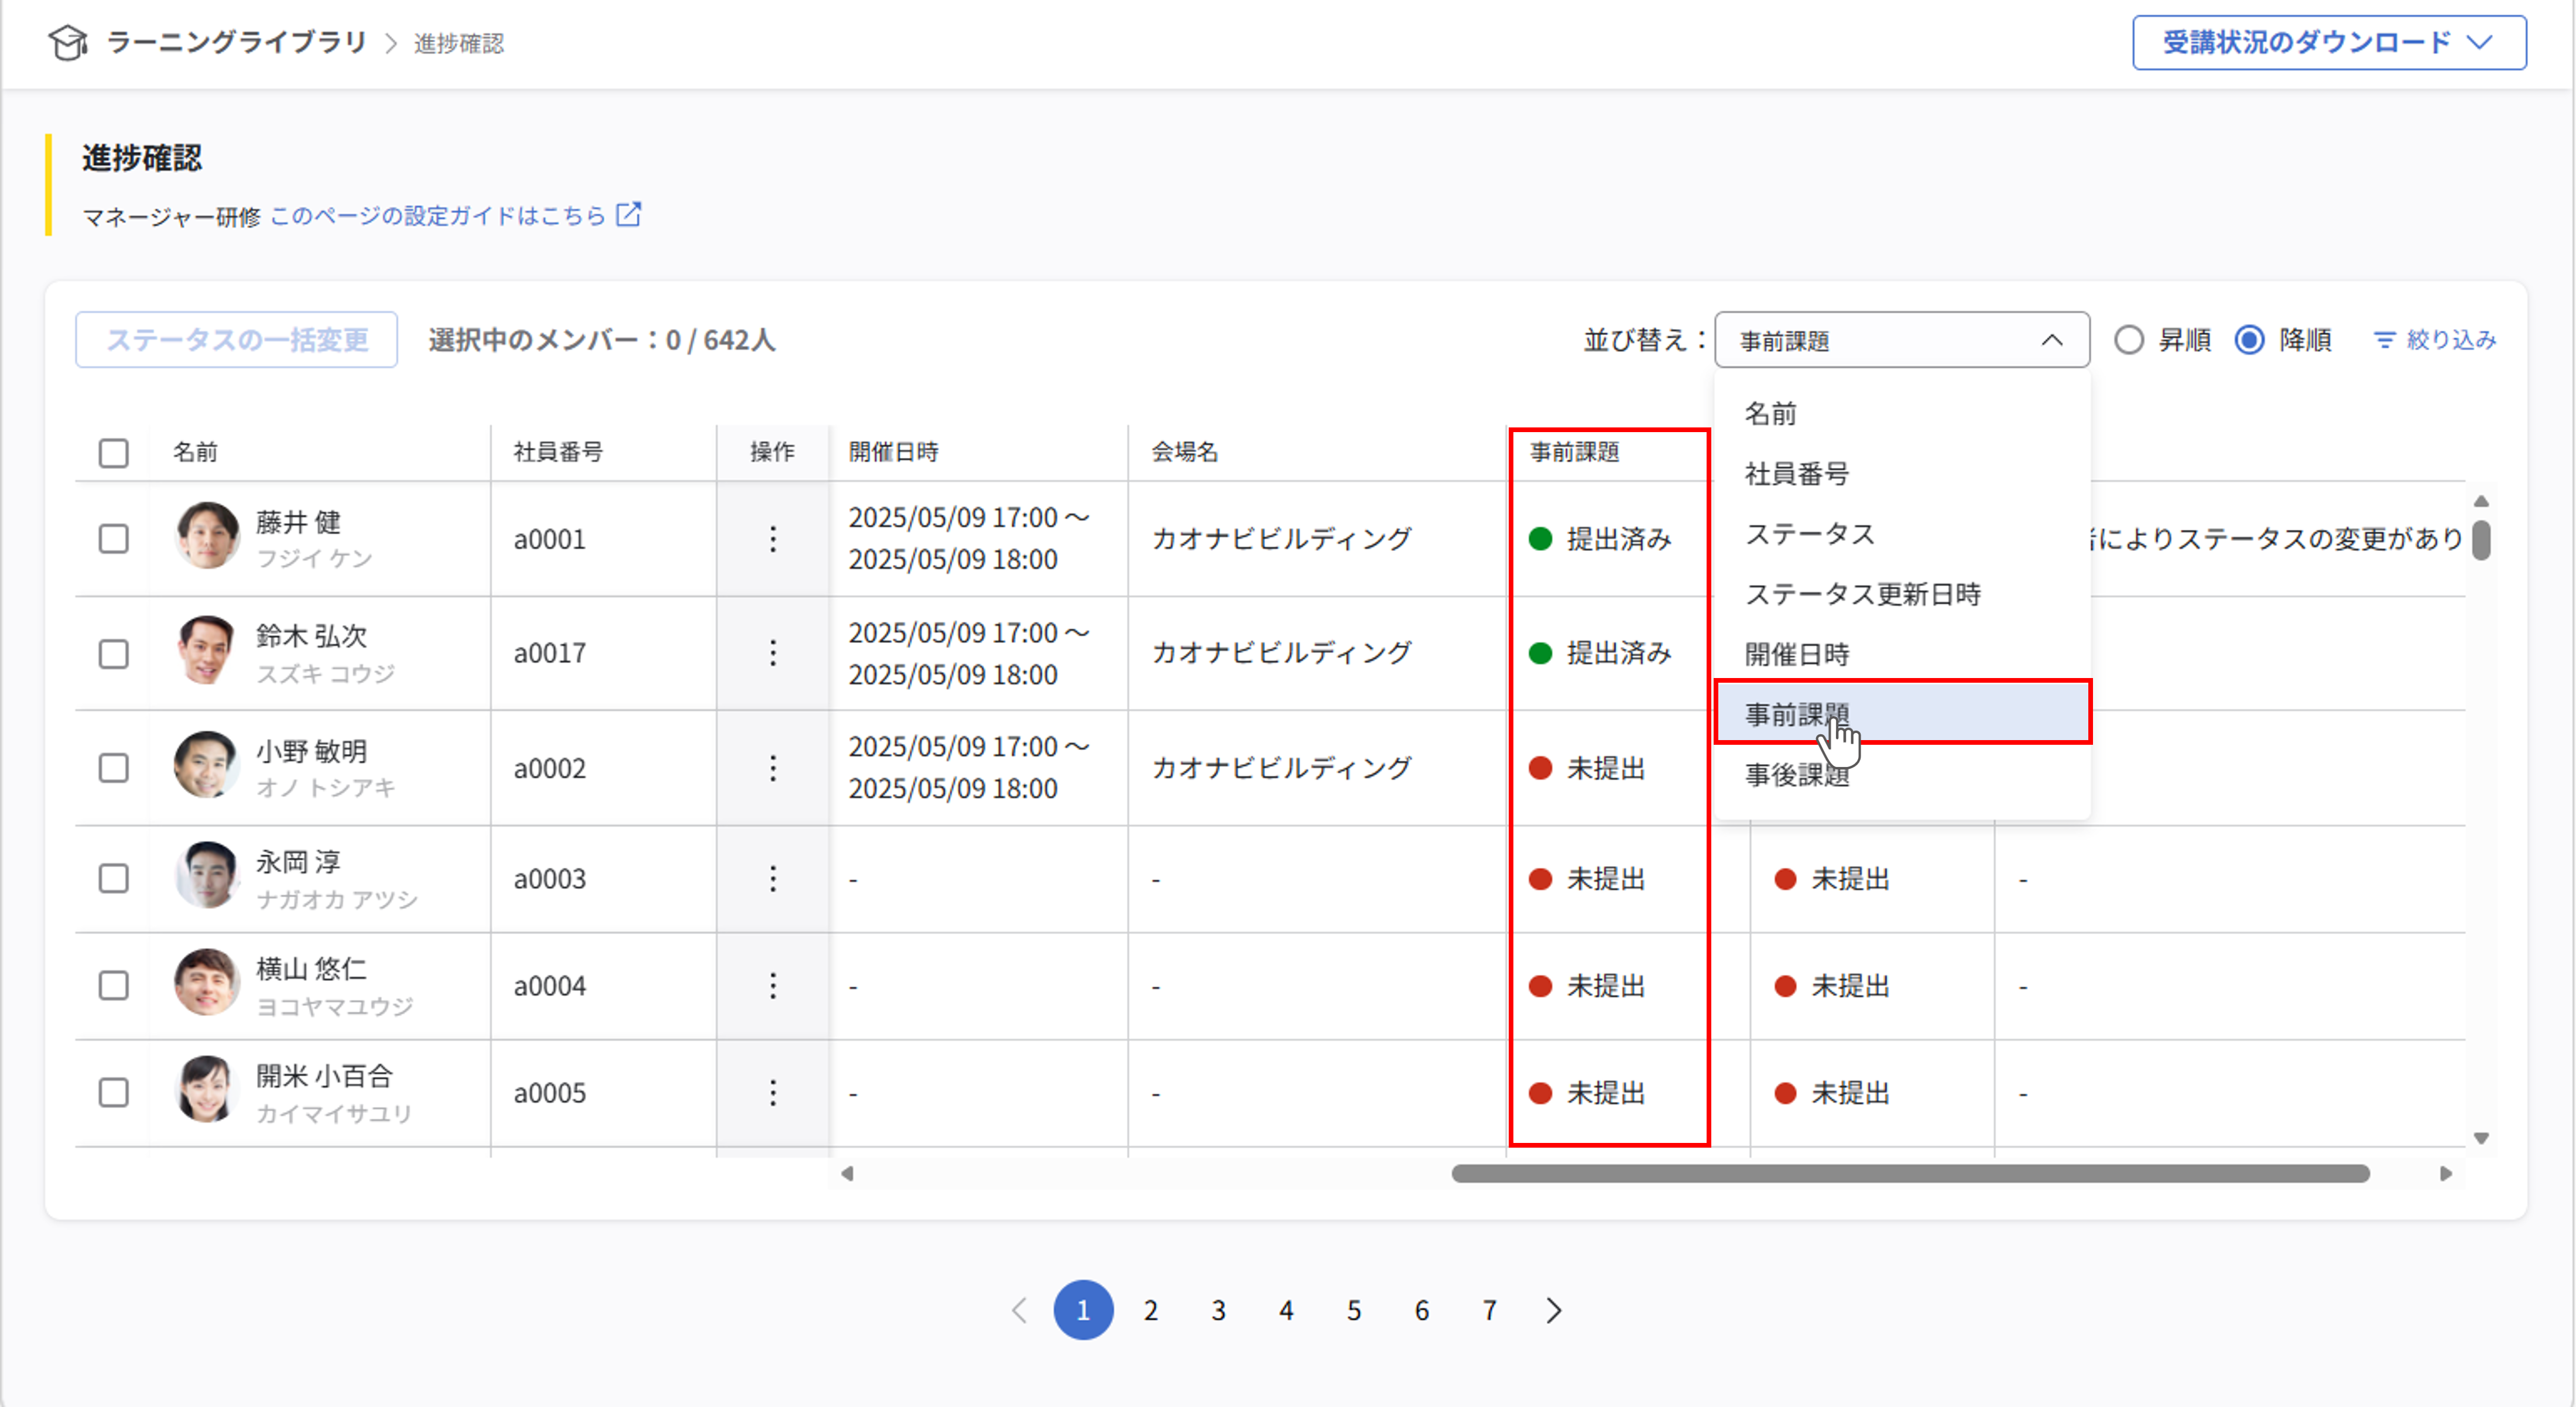The image size is (2576, 1407).
Task: Open the action menu for 小野 敏明
Action: (773, 768)
